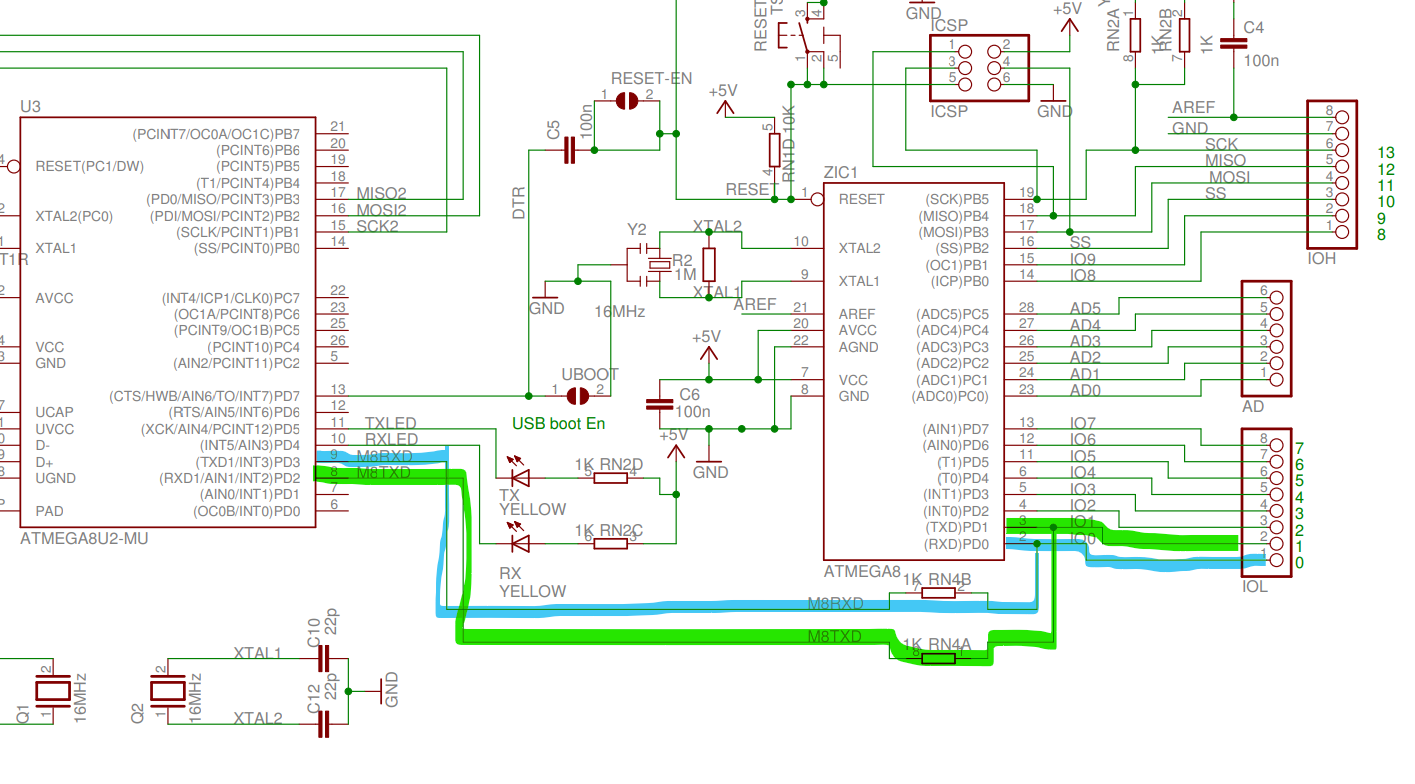Click M8RXD label beside U3 pin 9
Image resolution: width=1415 pixels, height=784 pixels.
(384, 457)
